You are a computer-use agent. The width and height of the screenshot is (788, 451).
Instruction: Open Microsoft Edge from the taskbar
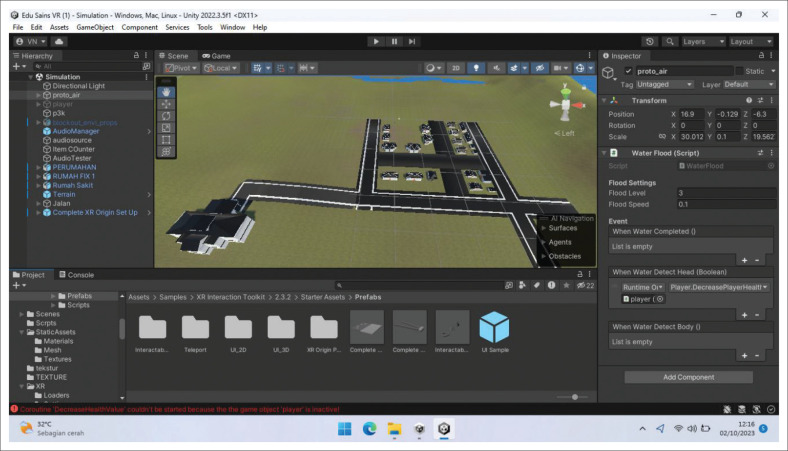pyautogui.click(x=369, y=429)
